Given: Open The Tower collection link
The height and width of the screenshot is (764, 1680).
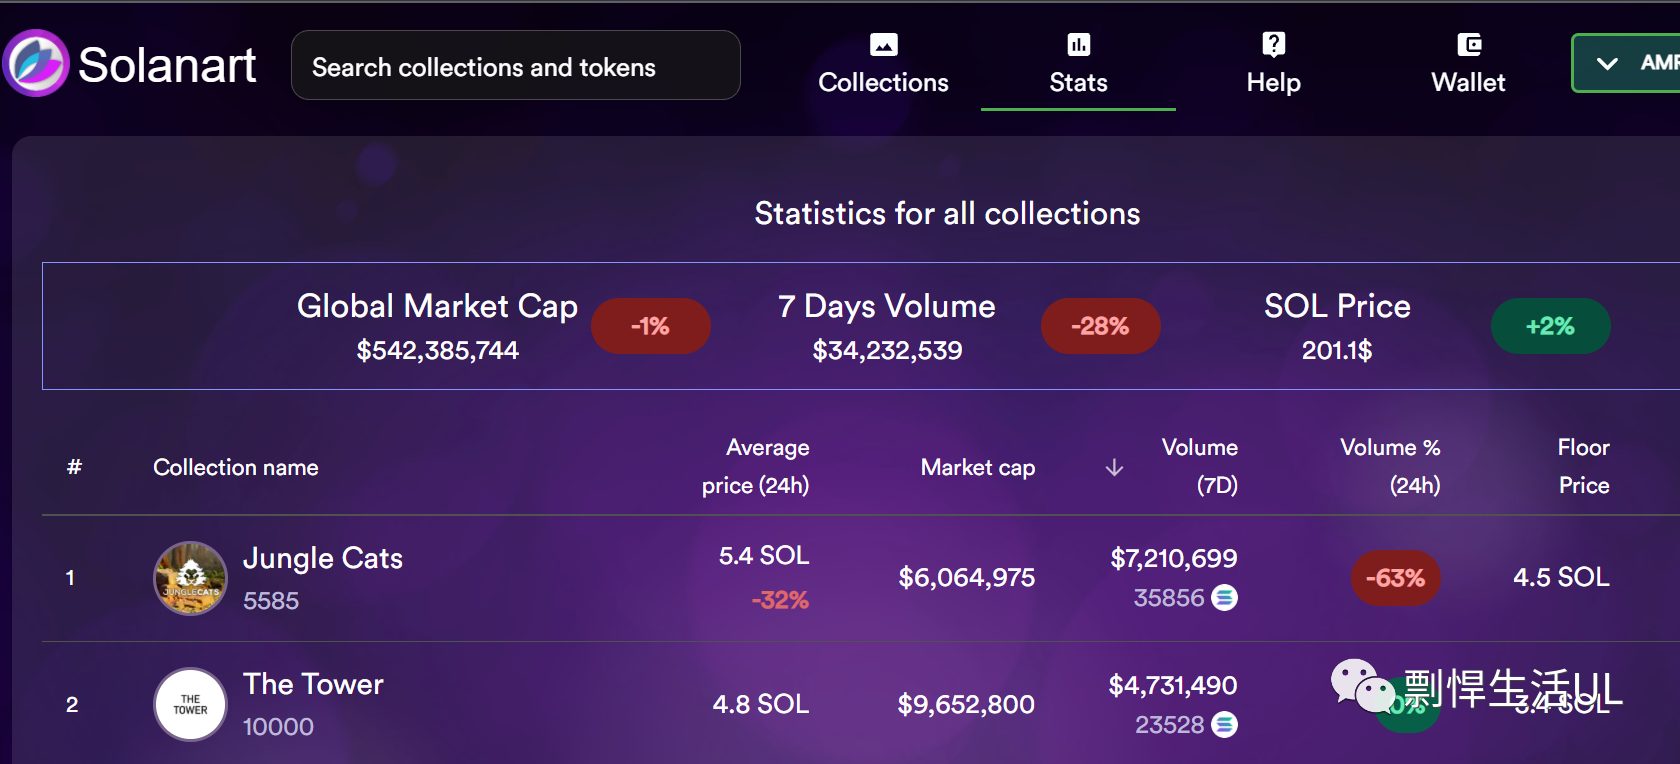Looking at the screenshot, I should click(x=313, y=684).
